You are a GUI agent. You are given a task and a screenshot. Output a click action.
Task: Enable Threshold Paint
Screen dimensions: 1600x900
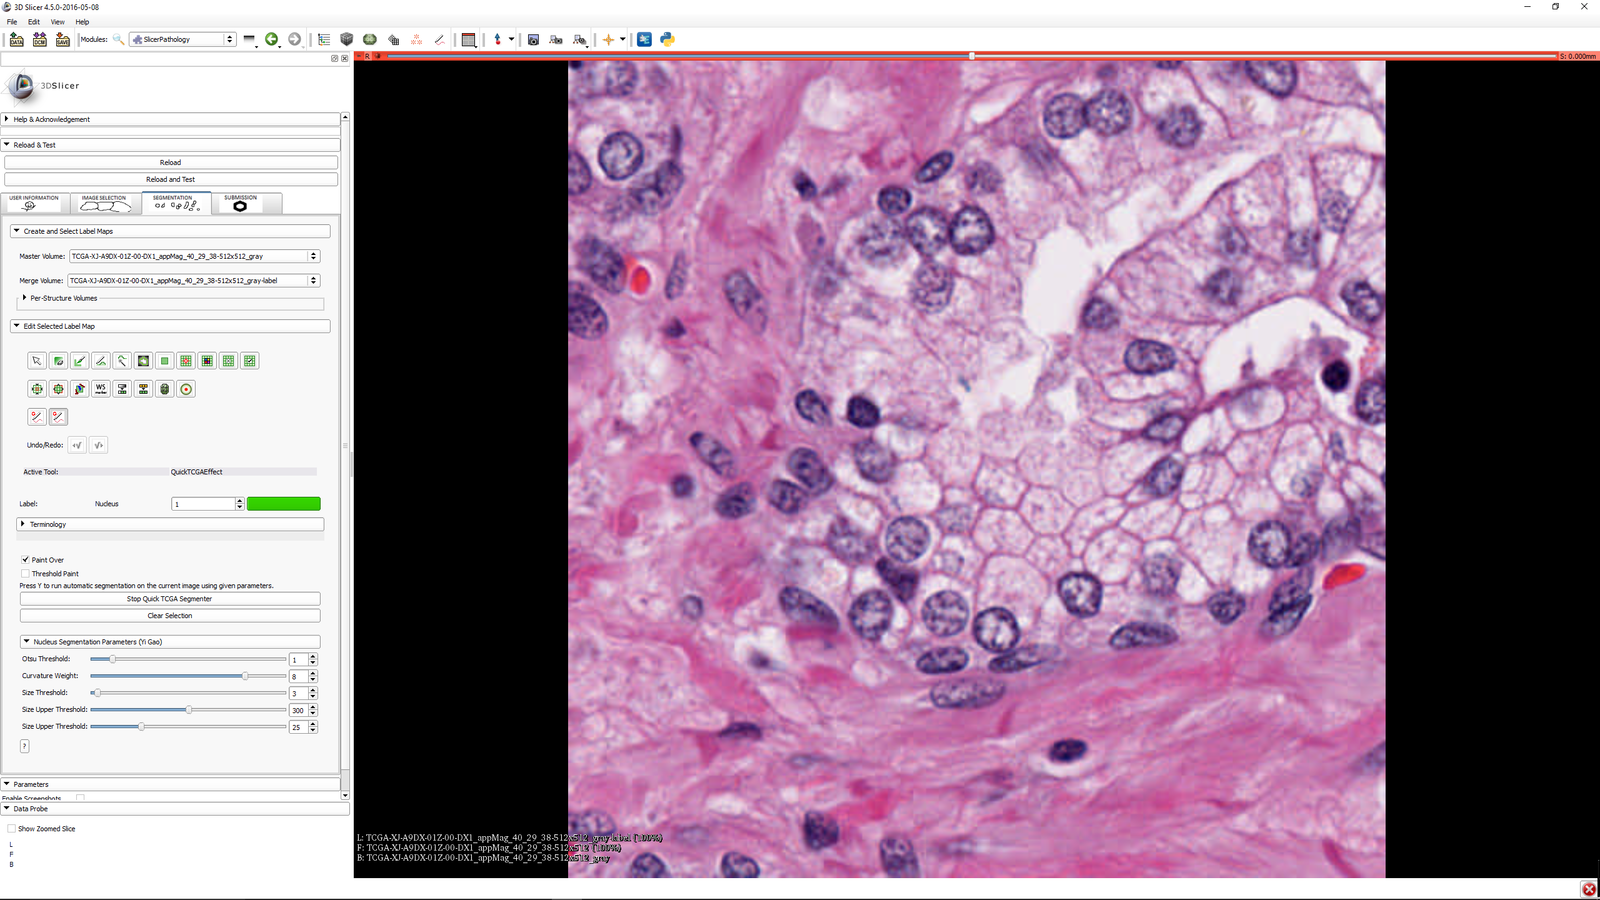(x=26, y=573)
